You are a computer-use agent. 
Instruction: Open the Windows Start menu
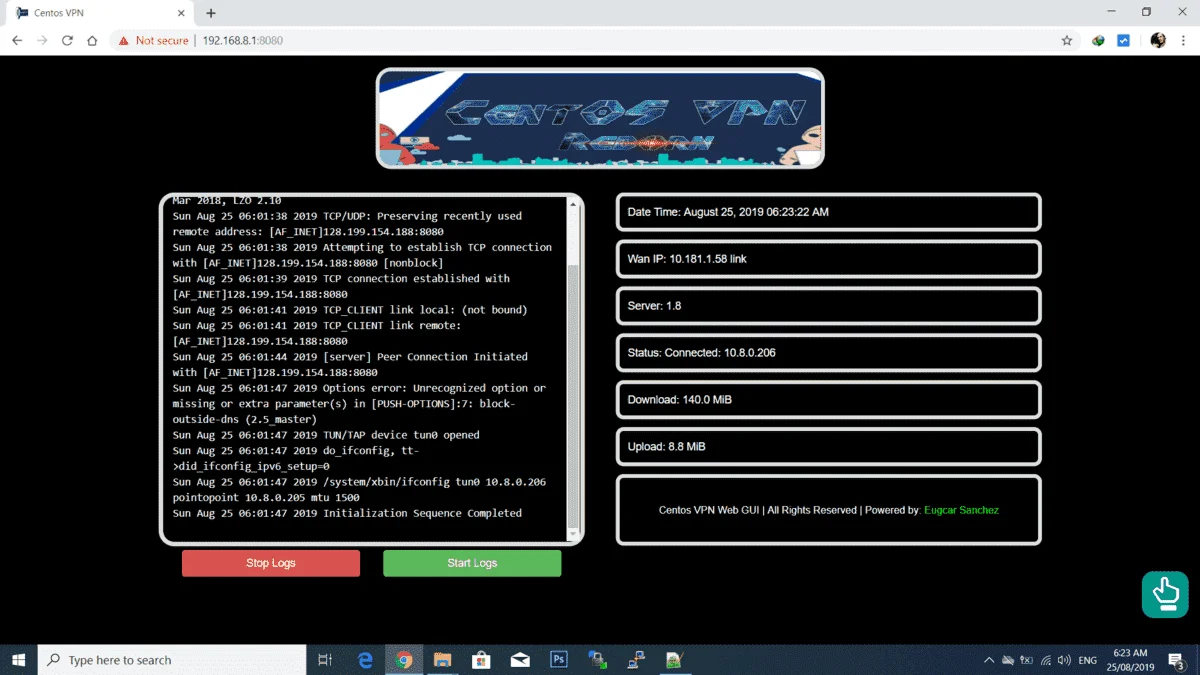coord(18,660)
